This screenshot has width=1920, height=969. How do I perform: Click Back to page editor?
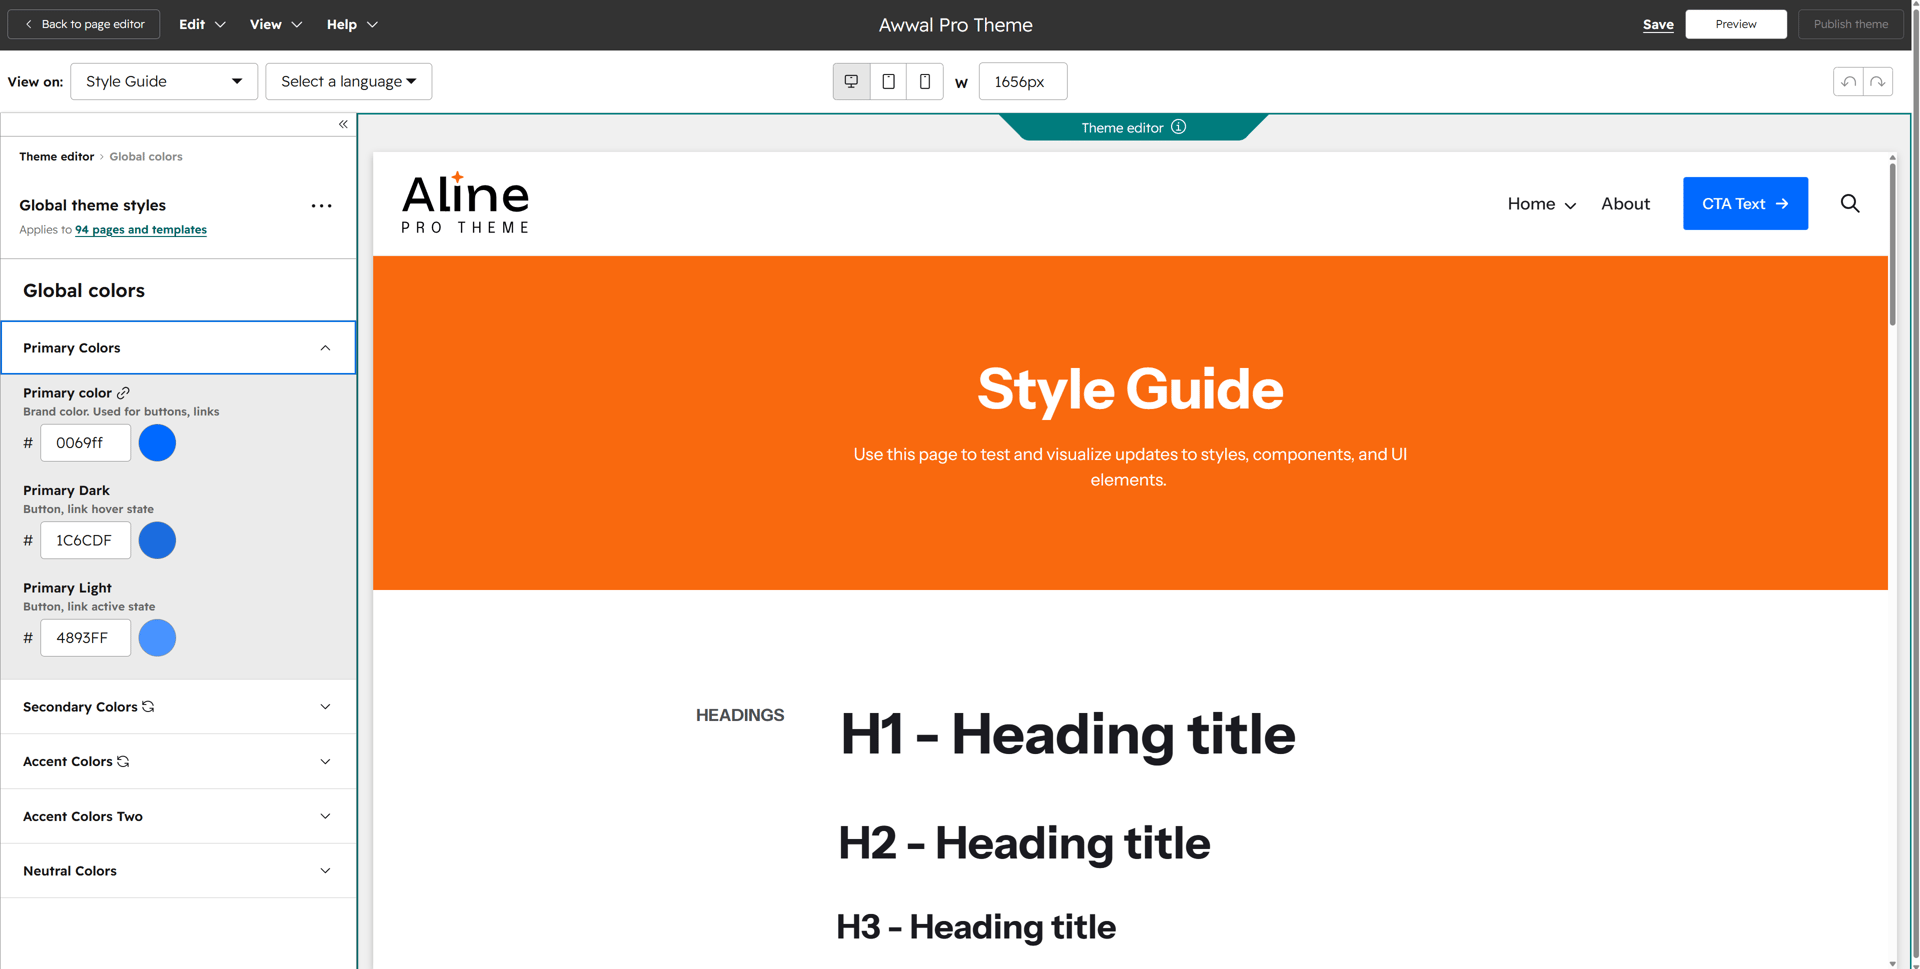tap(84, 24)
